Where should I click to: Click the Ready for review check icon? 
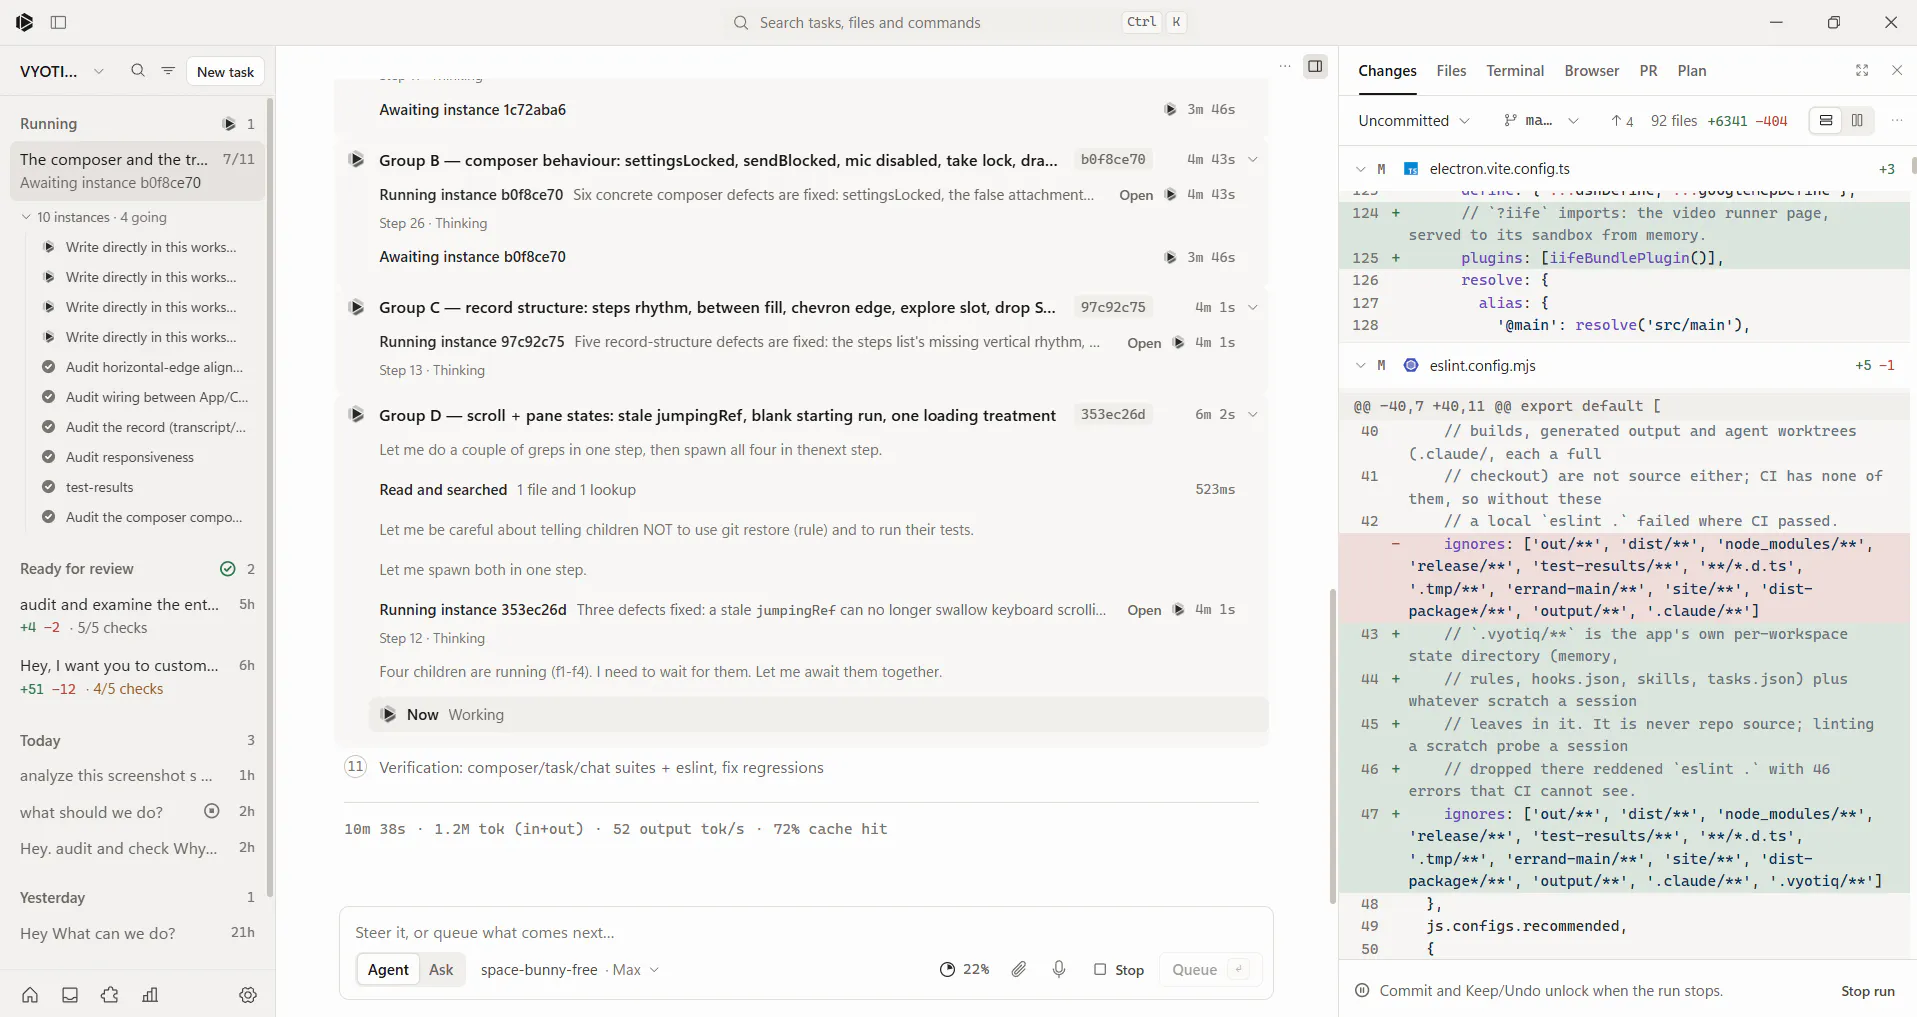click(x=228, y=569)
